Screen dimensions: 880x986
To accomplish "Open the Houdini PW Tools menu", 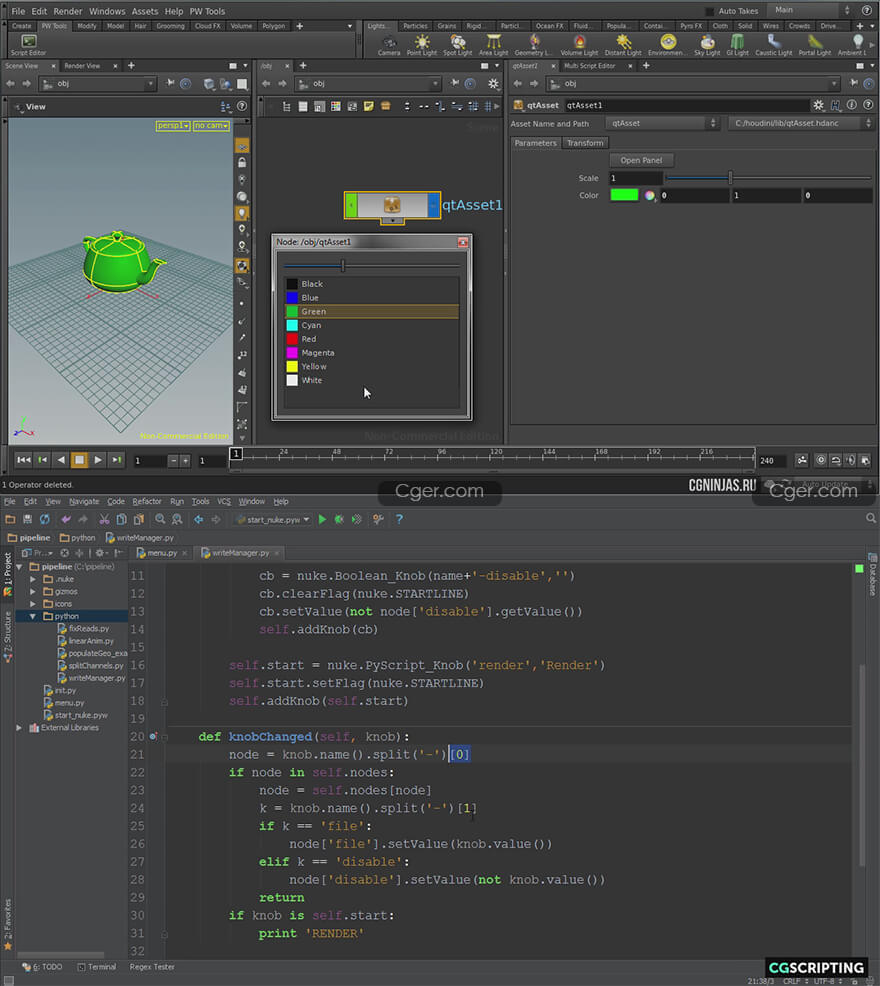I will (207, 11).
